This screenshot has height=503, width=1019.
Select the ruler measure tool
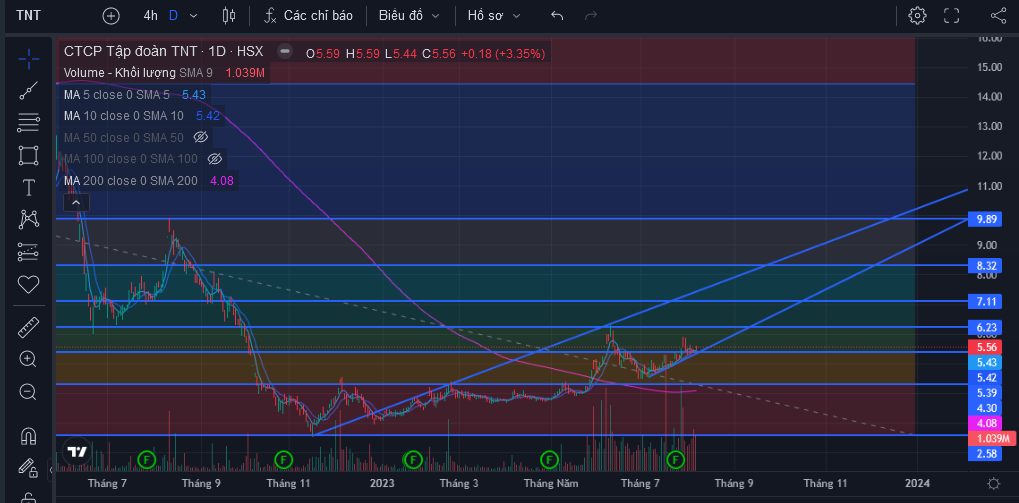[29, 327]
